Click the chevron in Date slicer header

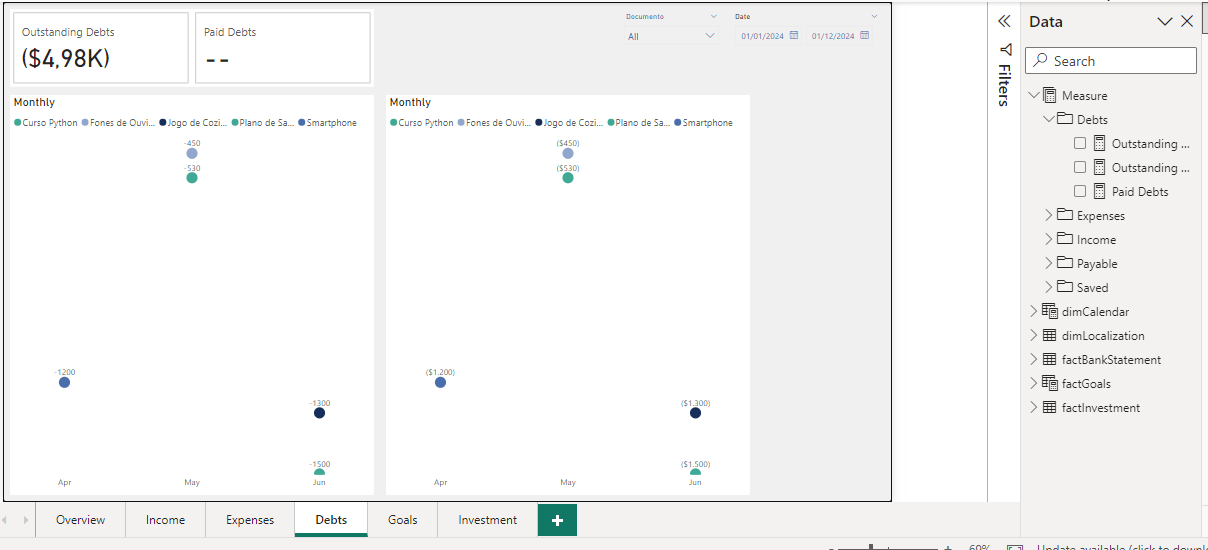(x=874, y=16)
